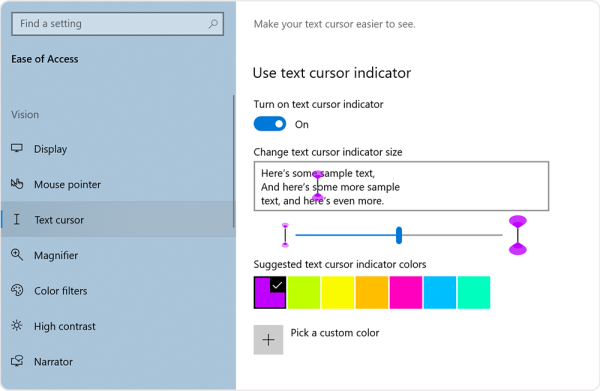Screen dimensions: 600x391
Task: Click the sidebar vertical scrollbar
Action: (233, 161)
